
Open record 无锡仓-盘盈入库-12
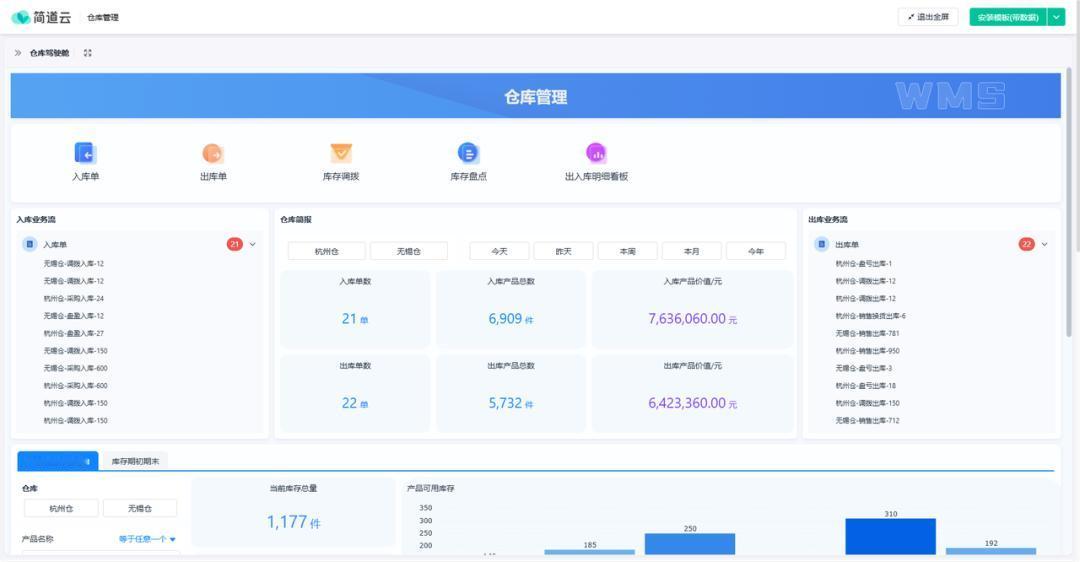click(x=74, y=316)
